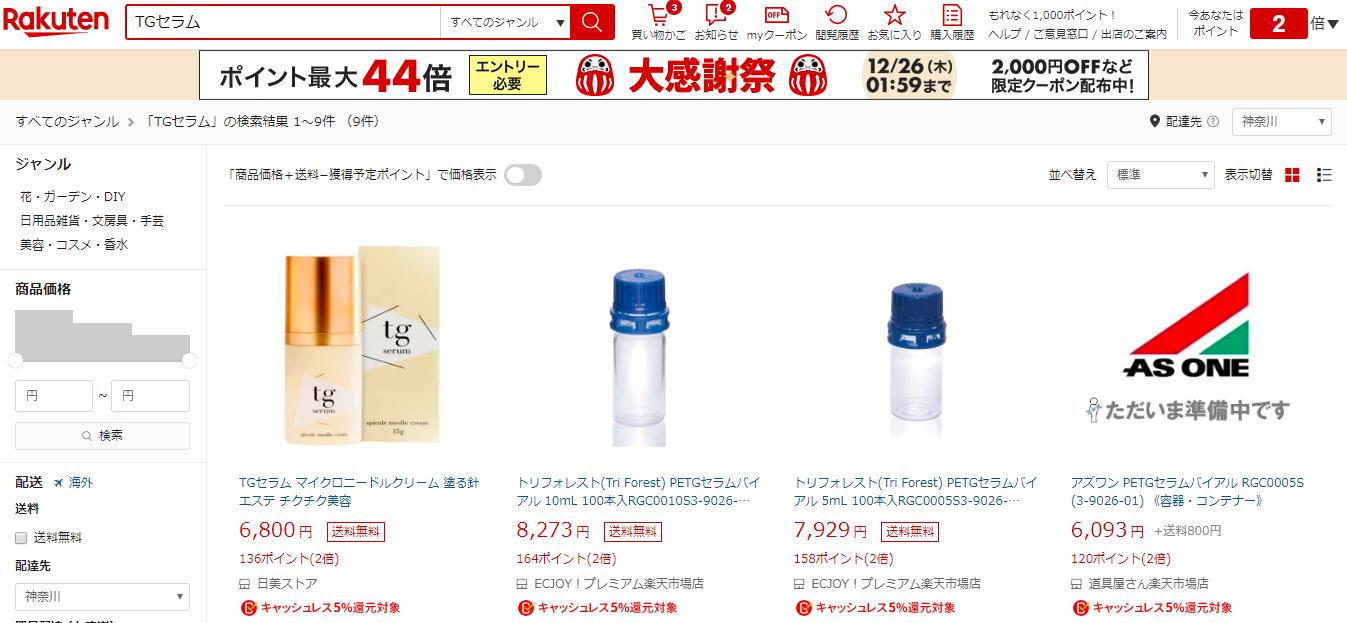Open the すべてのジャンル genre dropdown
The image size is (1347, 623).
point(505,22)
